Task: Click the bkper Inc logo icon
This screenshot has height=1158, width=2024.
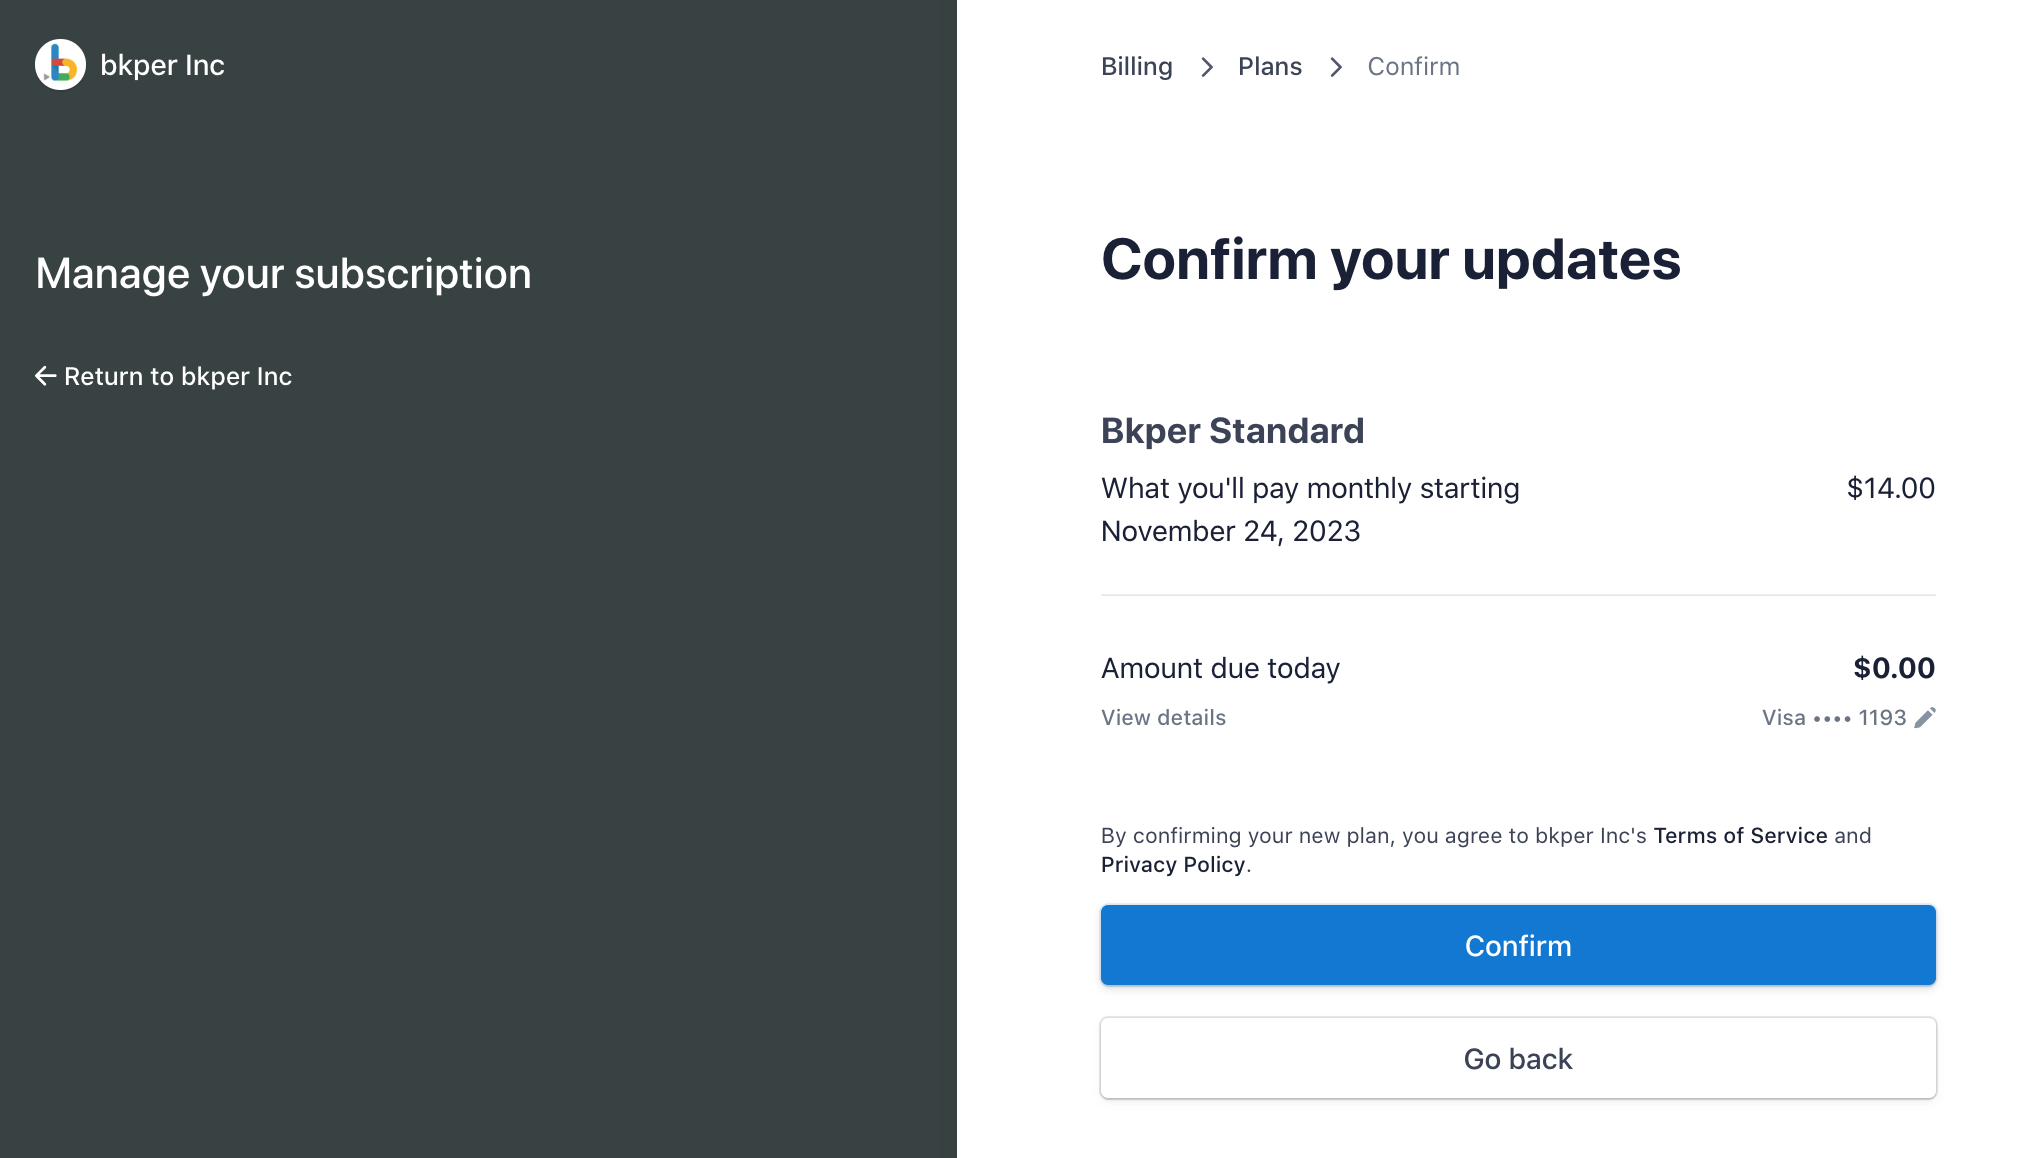Action: click(60, 64)
